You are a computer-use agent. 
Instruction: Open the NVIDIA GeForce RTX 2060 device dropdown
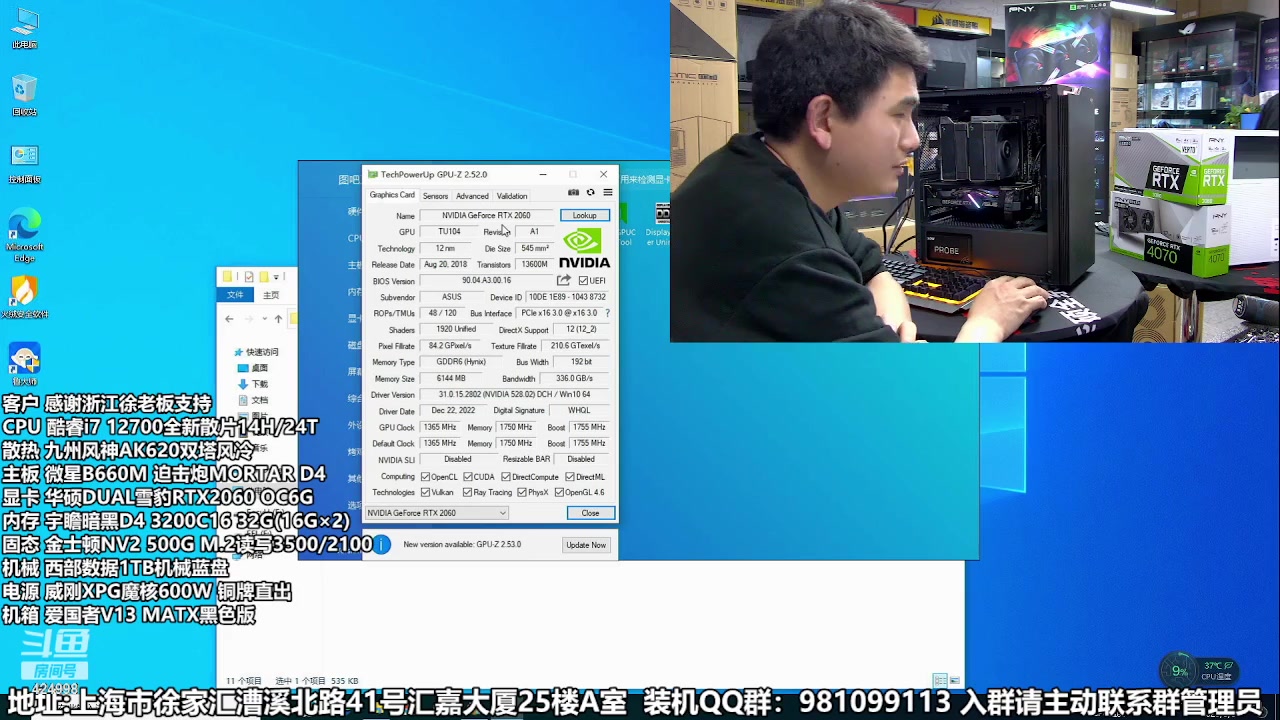tap(437, 513)
